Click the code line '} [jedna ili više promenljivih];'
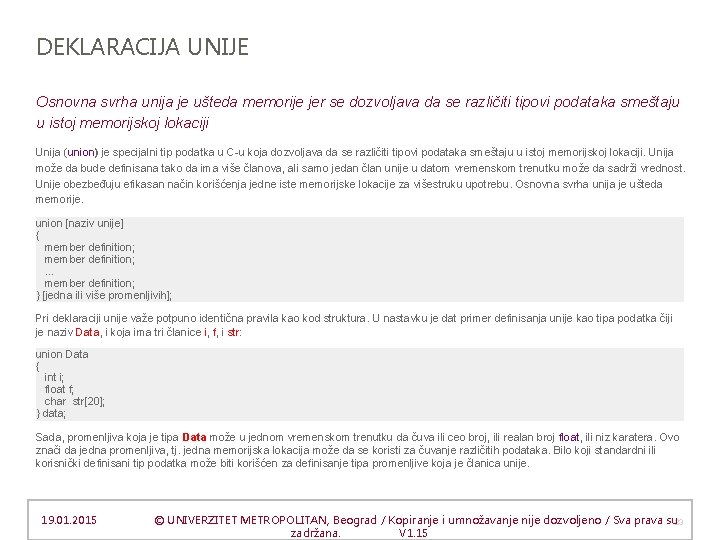The height and width of the screenshot is (540, 720). click(x=103, y=295)
